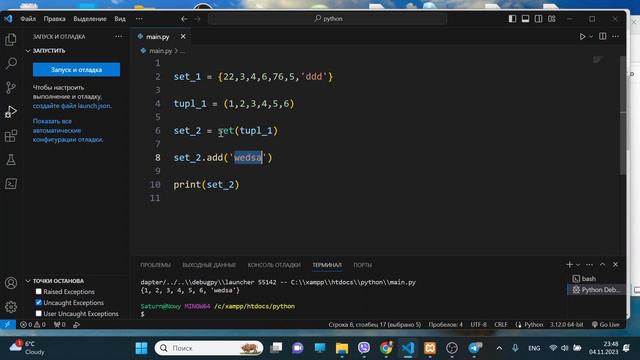Screen dimensions: 640x360
Task: Open the Windows Start button
Action: pos(142,348)
